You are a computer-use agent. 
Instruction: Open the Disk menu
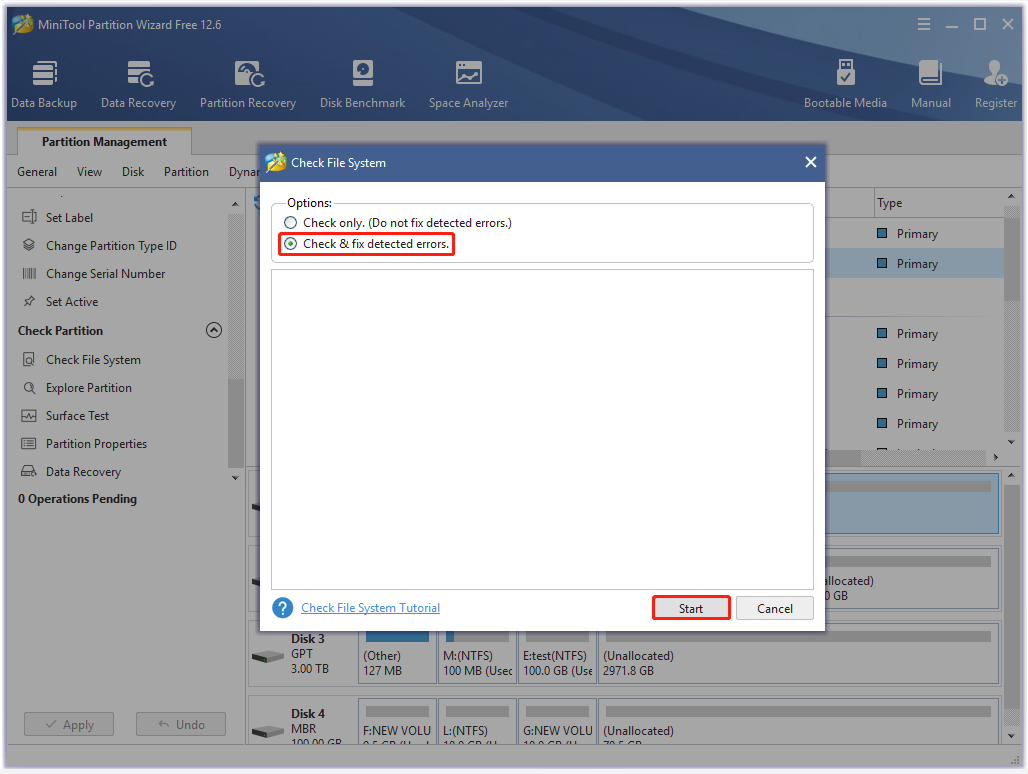coord(132,172)
